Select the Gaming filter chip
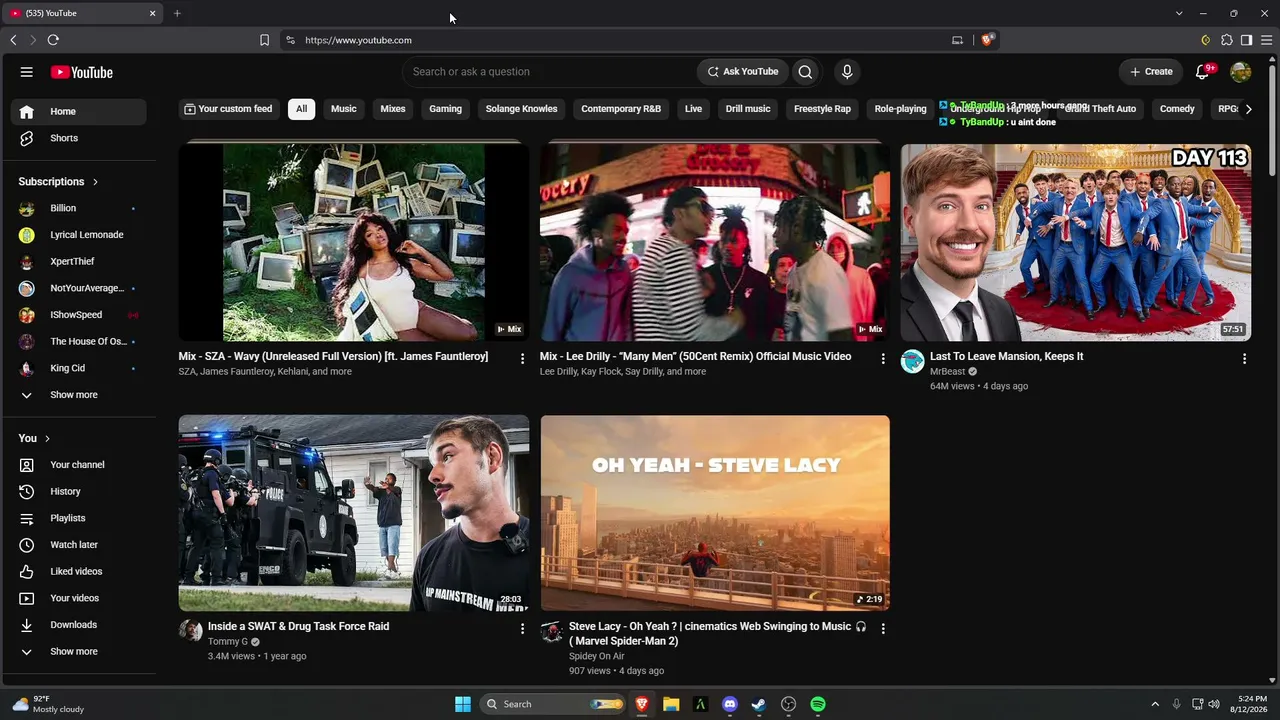The height and width of the screenshot is (720, 1280). [x=446, y=109]
